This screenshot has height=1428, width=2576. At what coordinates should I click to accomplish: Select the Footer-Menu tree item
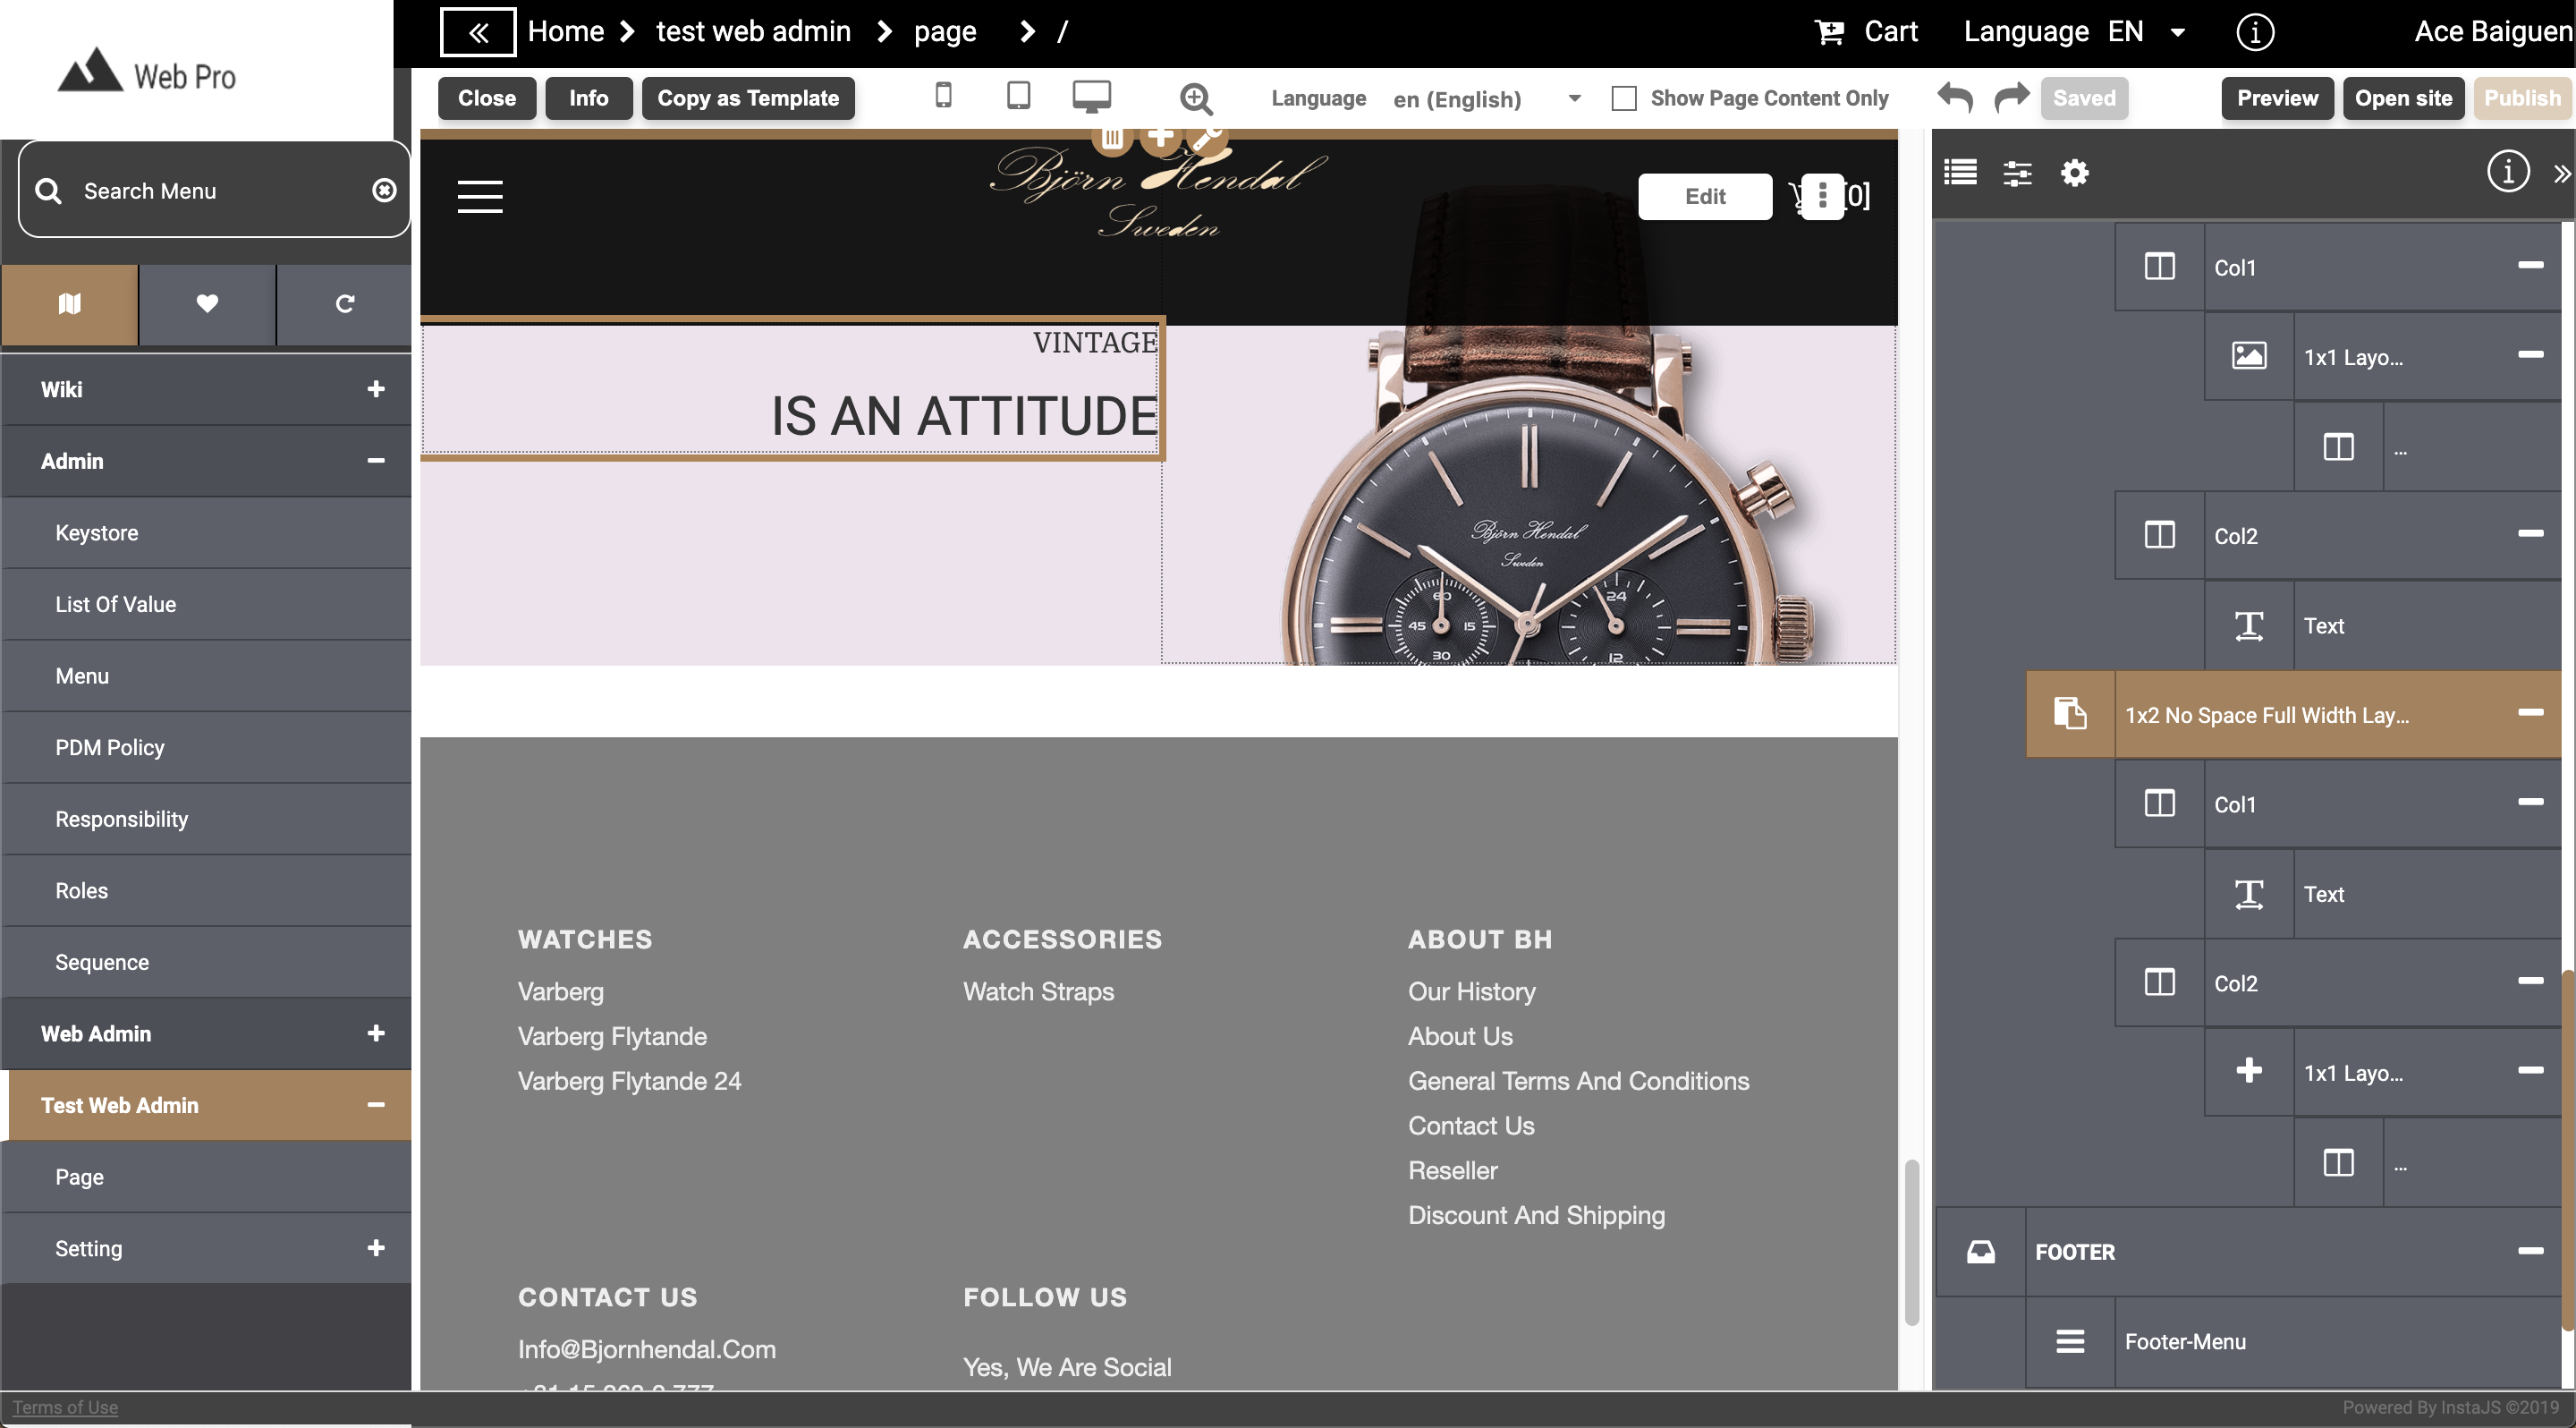tap(2185, 1341)
